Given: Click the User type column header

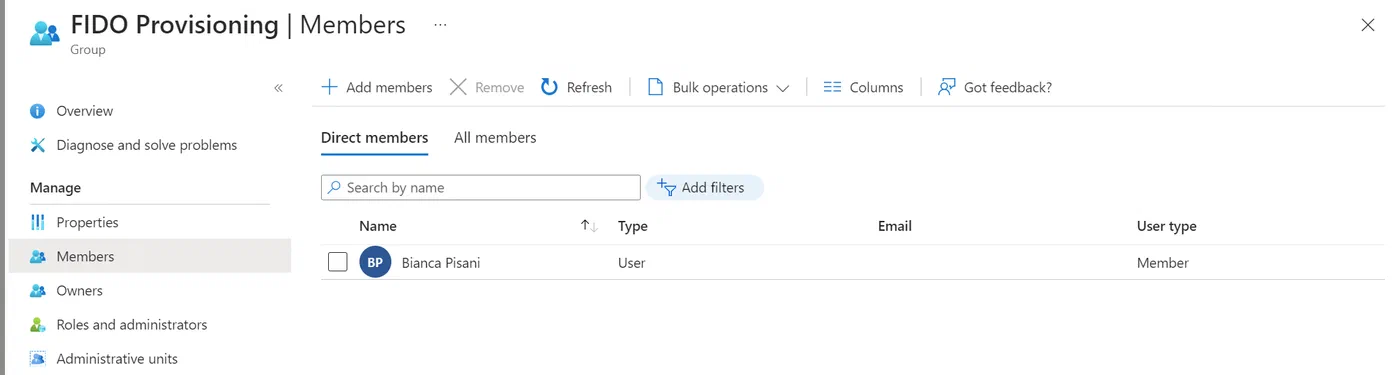Looking at the screenshot, I should [x=1167, y=226].
